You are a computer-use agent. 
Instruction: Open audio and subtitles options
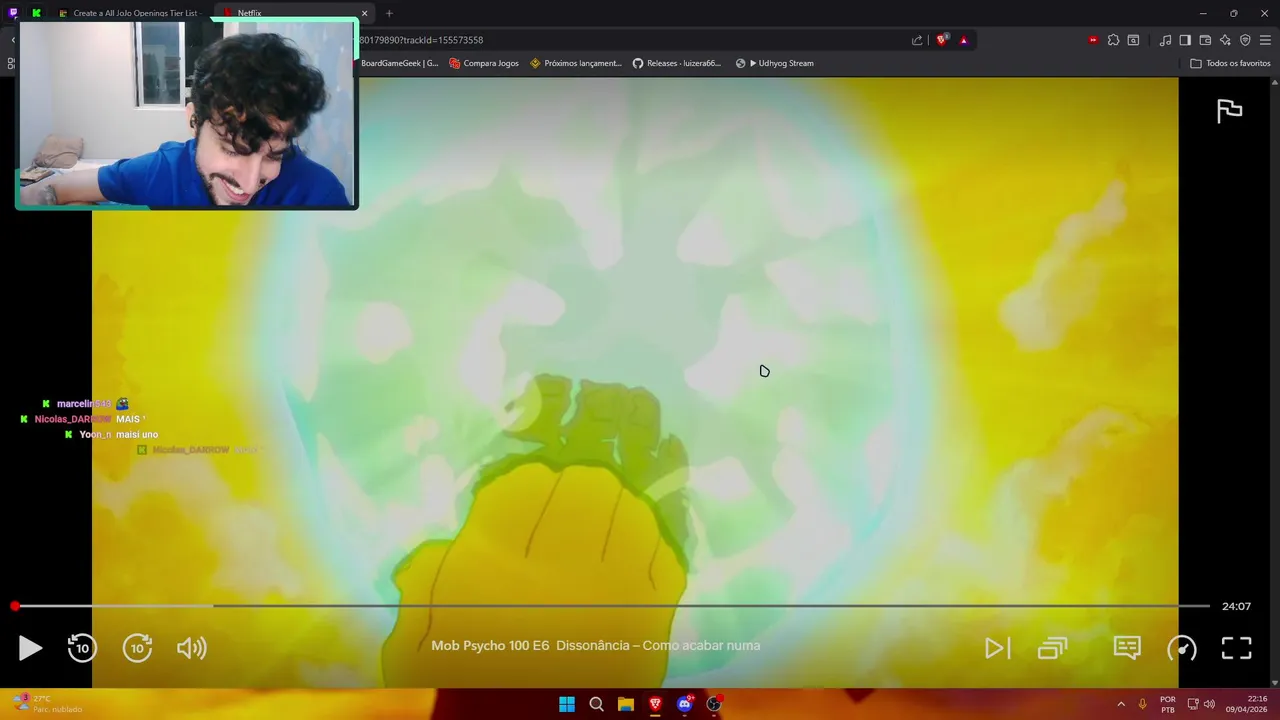1127,648
